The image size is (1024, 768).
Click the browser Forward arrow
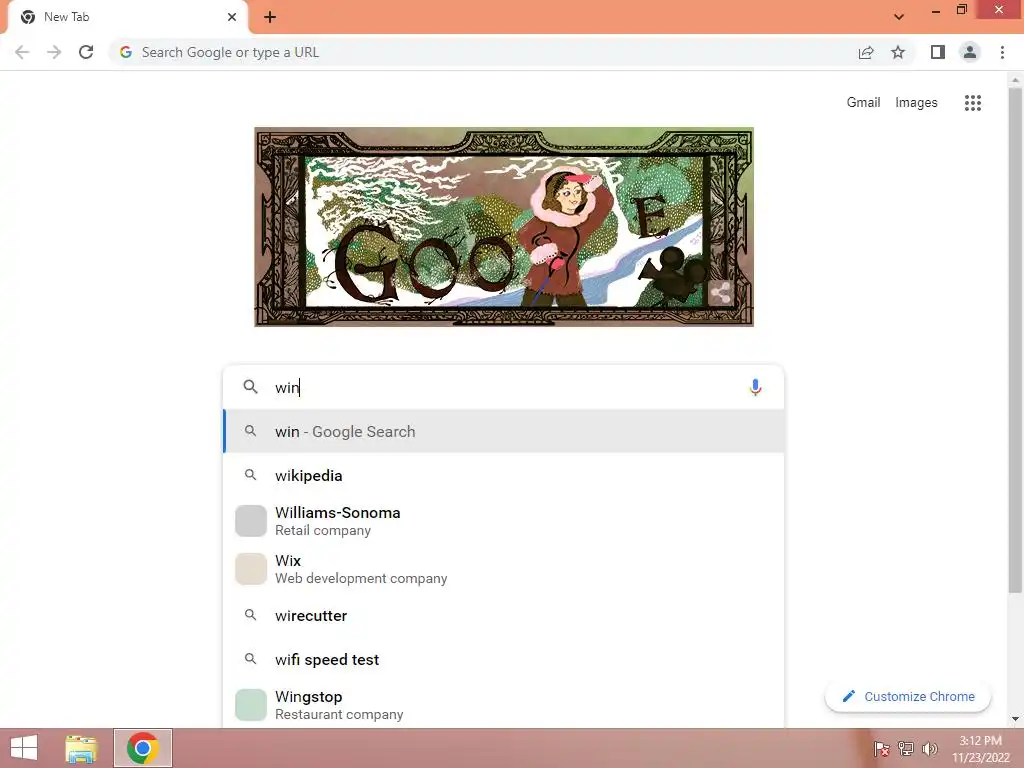tap(54, 52)
